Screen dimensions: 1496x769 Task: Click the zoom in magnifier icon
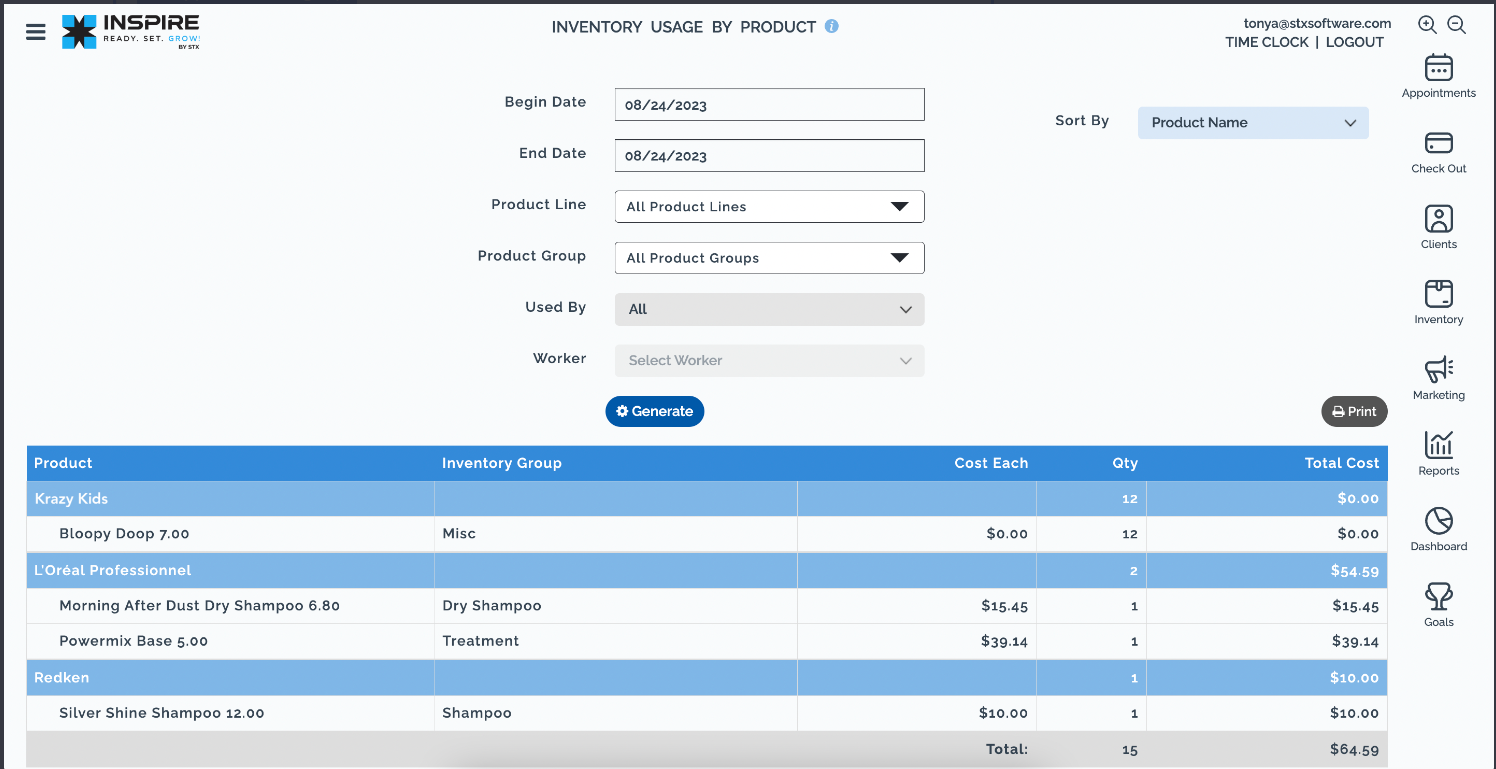click(x=1427, y=26)
